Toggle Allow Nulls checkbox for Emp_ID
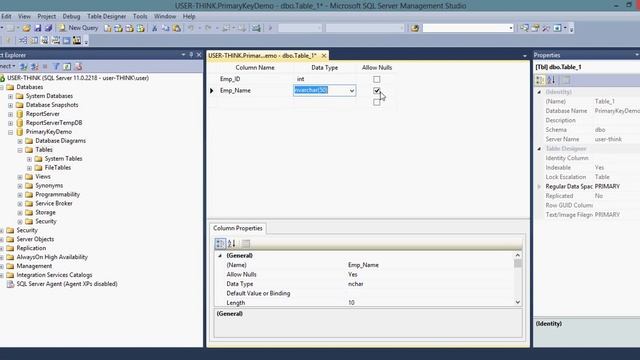 377,79
